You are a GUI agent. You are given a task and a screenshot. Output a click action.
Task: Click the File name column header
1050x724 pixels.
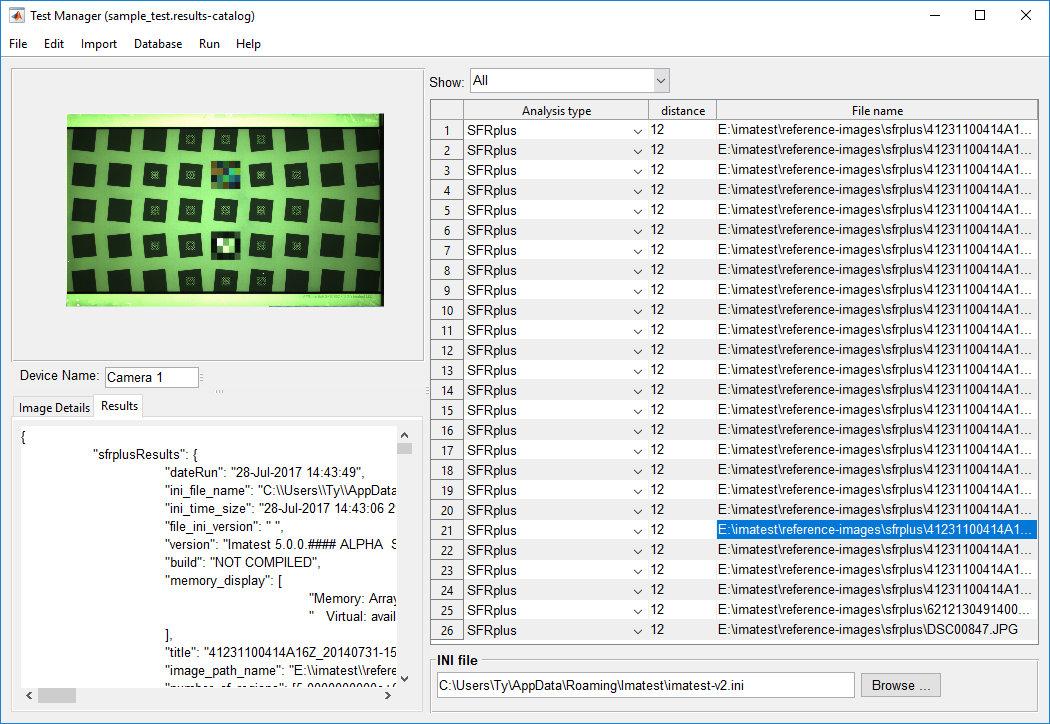click(877, 111)
